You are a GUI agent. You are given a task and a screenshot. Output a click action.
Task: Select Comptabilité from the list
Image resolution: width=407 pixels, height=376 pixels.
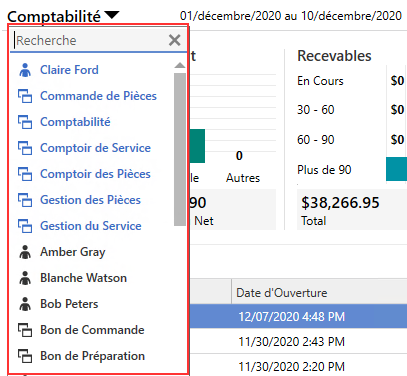75,122
